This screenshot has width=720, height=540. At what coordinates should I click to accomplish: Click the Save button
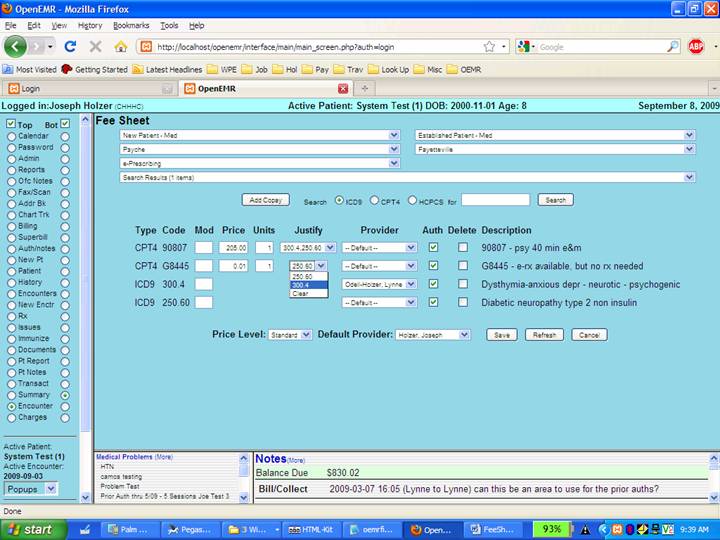tap(502, 335)
